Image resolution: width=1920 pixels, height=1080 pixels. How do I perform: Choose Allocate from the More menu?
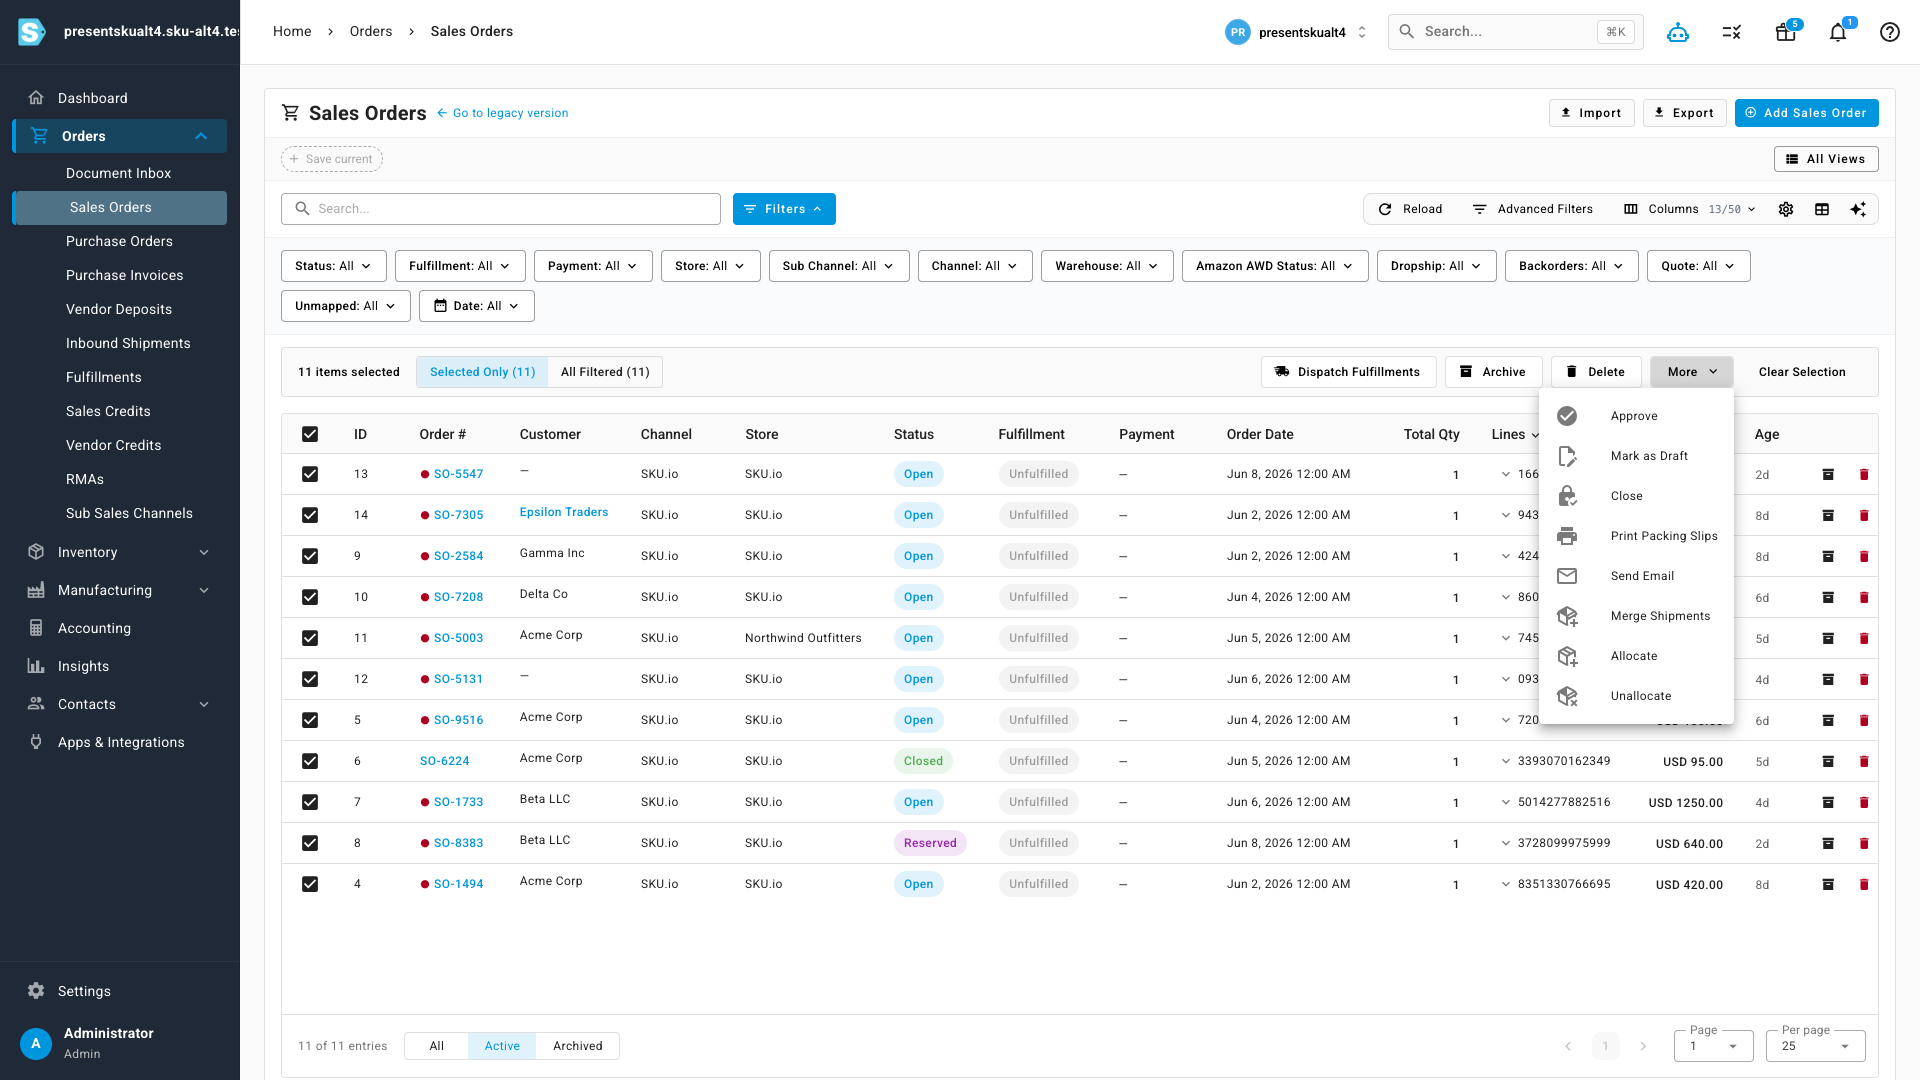tap(1636, 656)
